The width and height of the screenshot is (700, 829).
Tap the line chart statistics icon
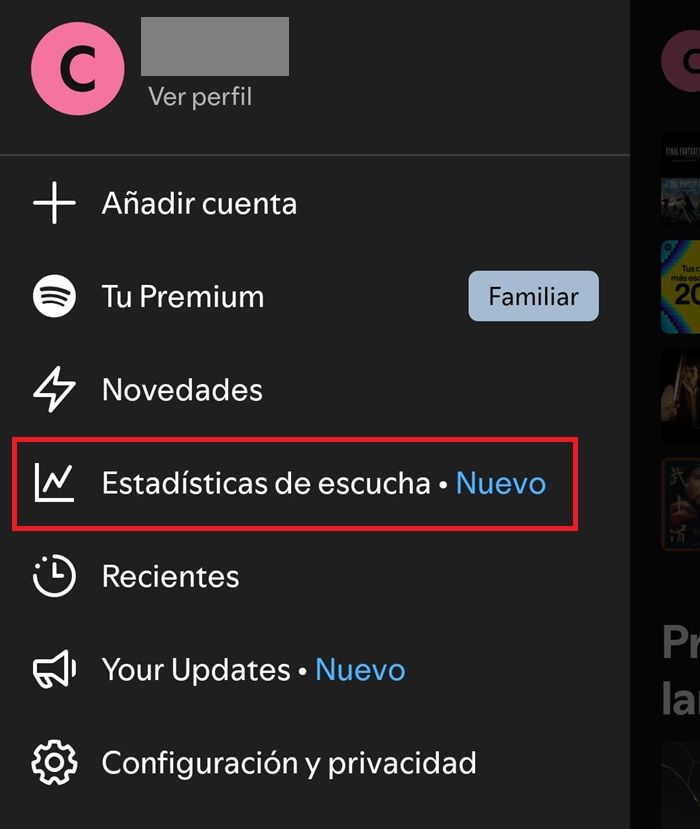click(x=54, y=482)
